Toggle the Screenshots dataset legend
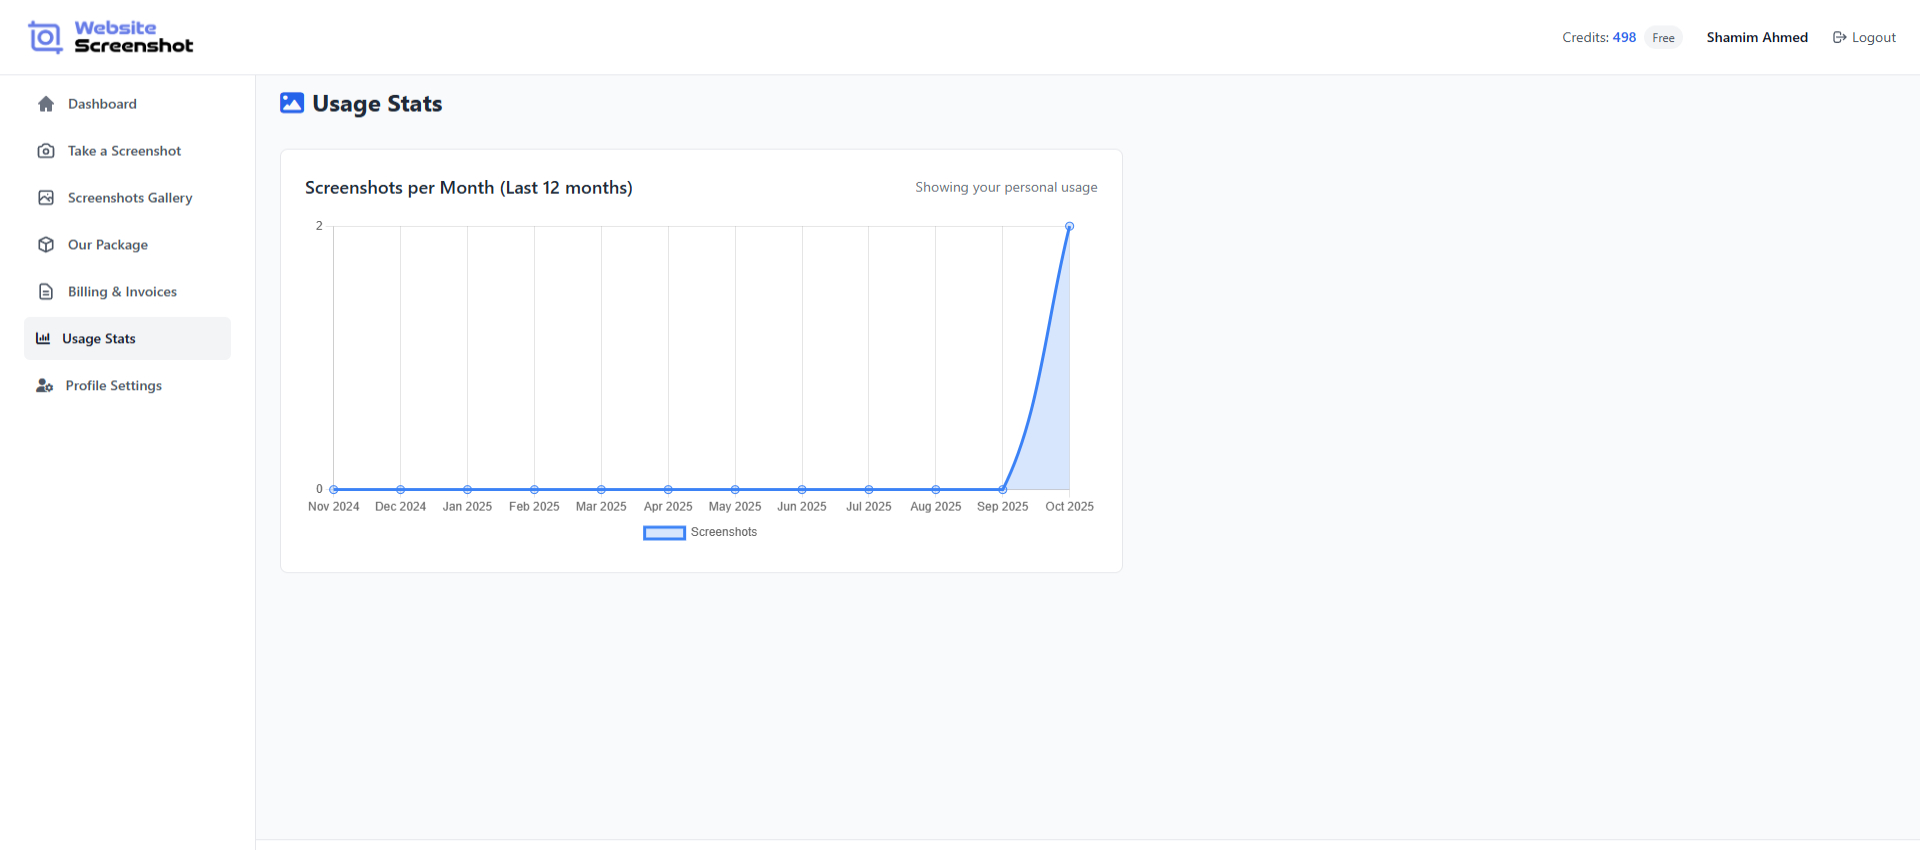The width and height of the screenshot is (1920, 850). click(700, 533)
